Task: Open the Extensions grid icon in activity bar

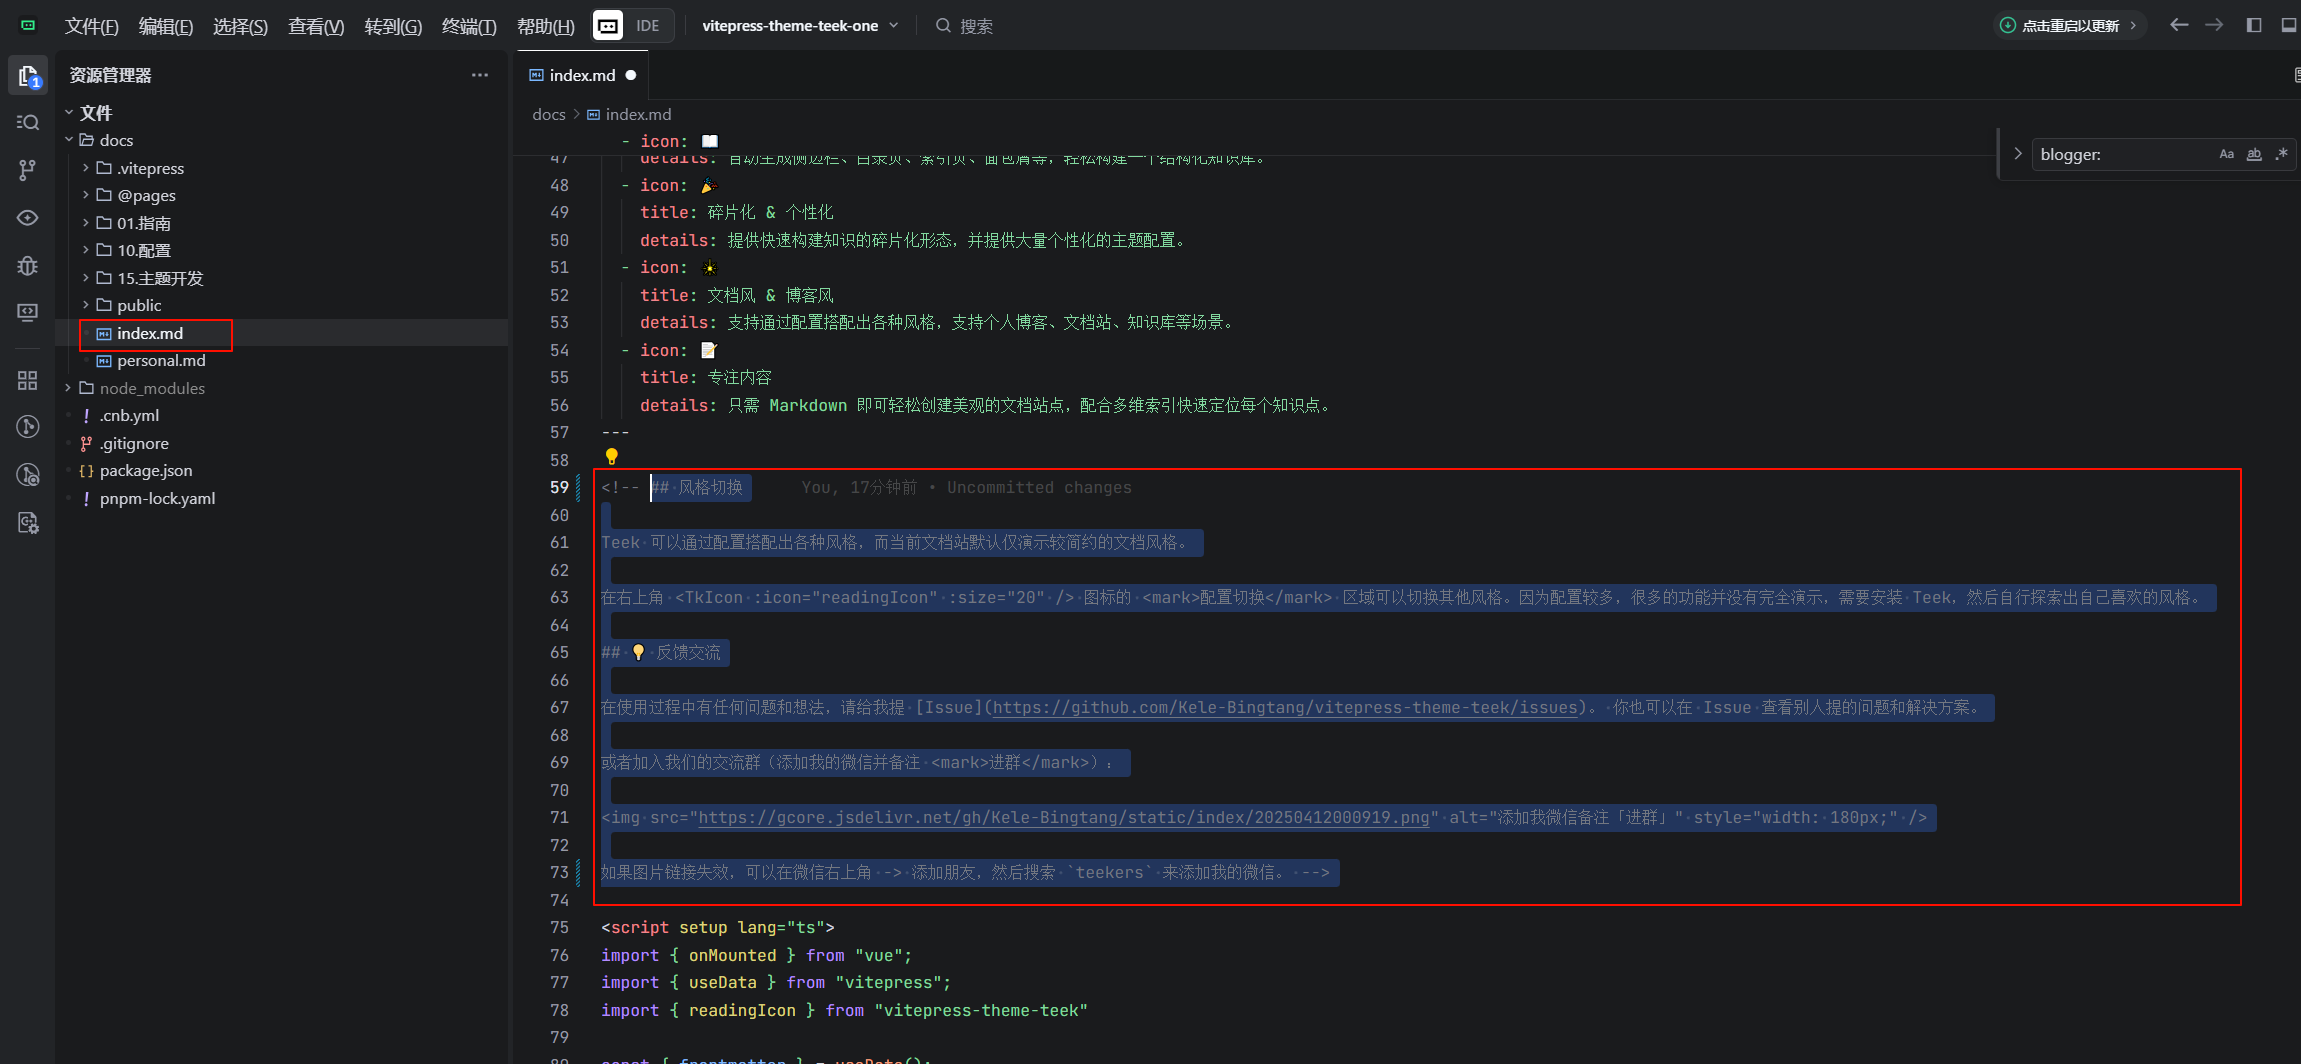Action: pos(27,380)
